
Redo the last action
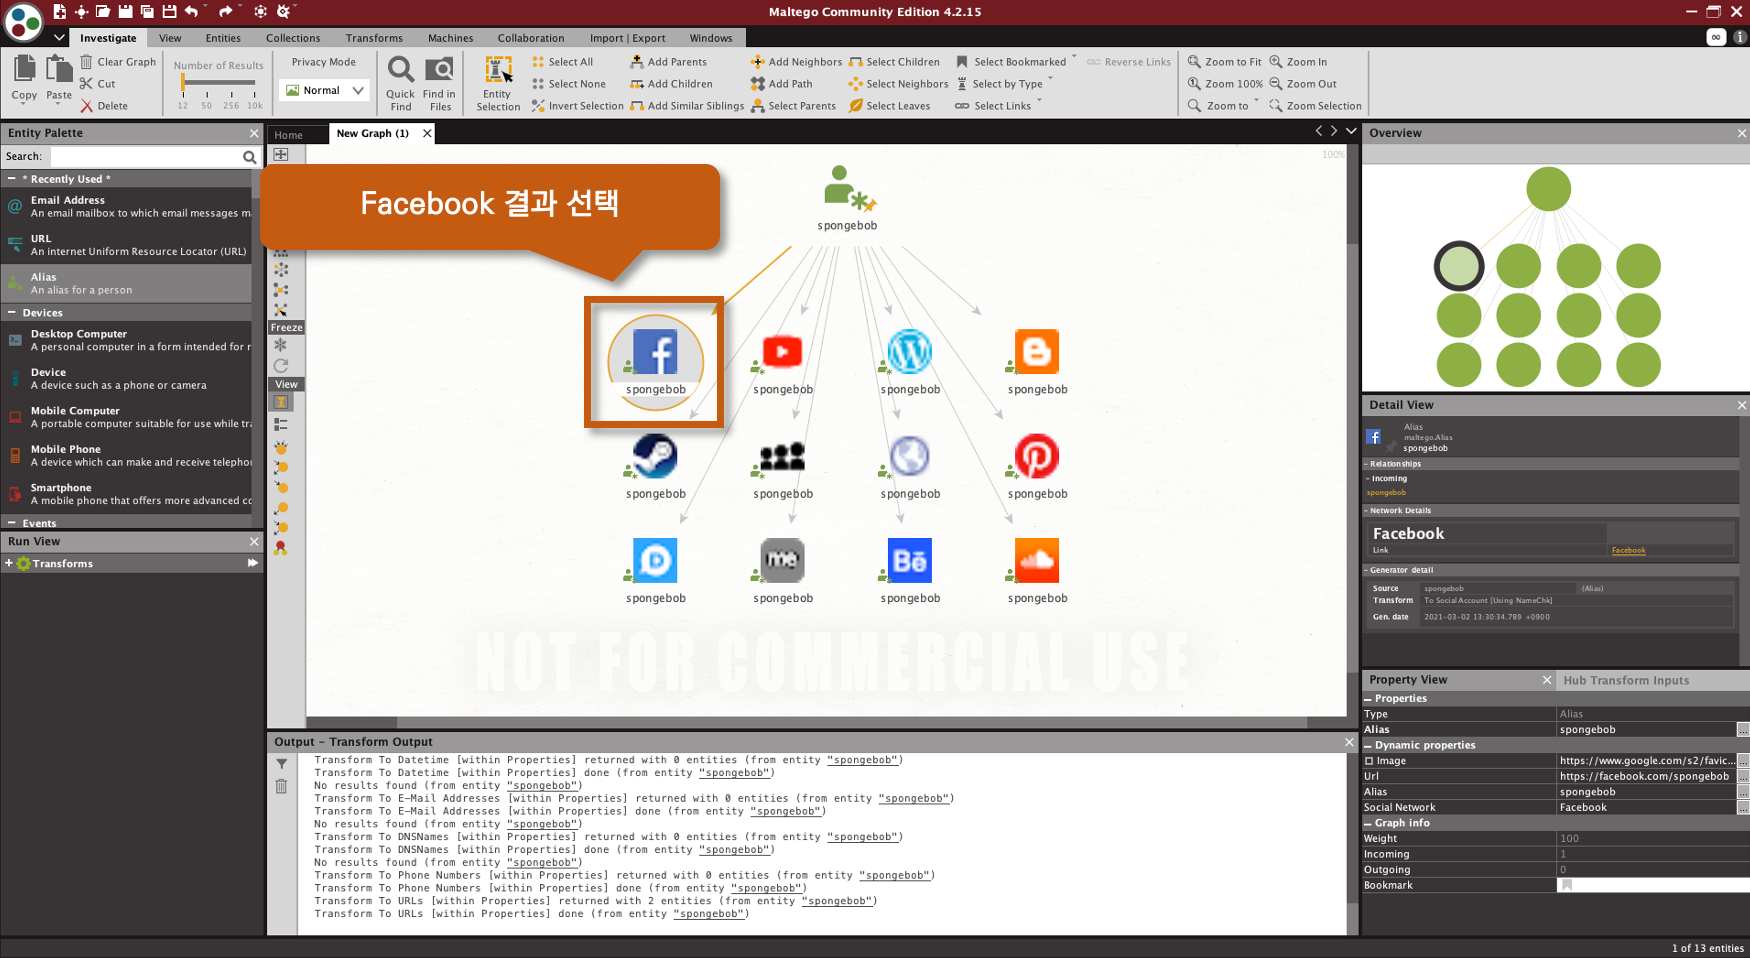click(225, 11)
